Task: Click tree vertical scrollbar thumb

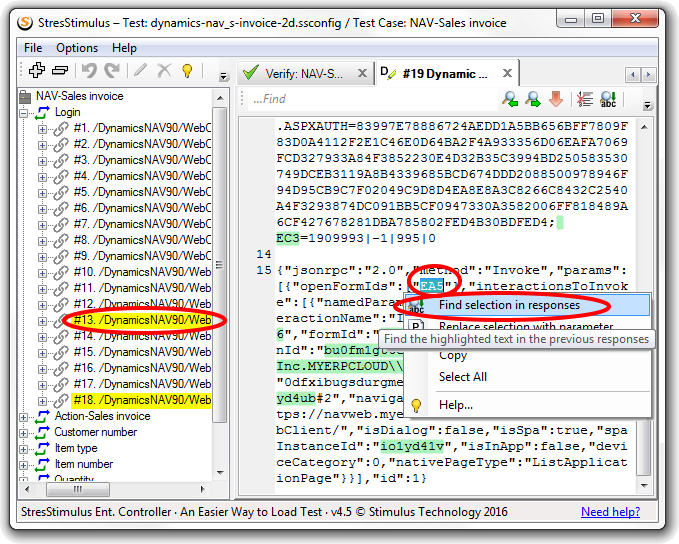Action: (x=220, y=264)
